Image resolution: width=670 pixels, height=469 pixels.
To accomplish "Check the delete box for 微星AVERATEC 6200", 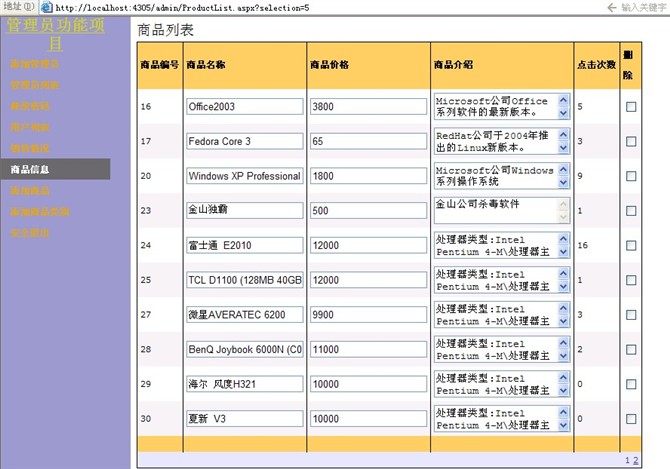I will (631, 315).
